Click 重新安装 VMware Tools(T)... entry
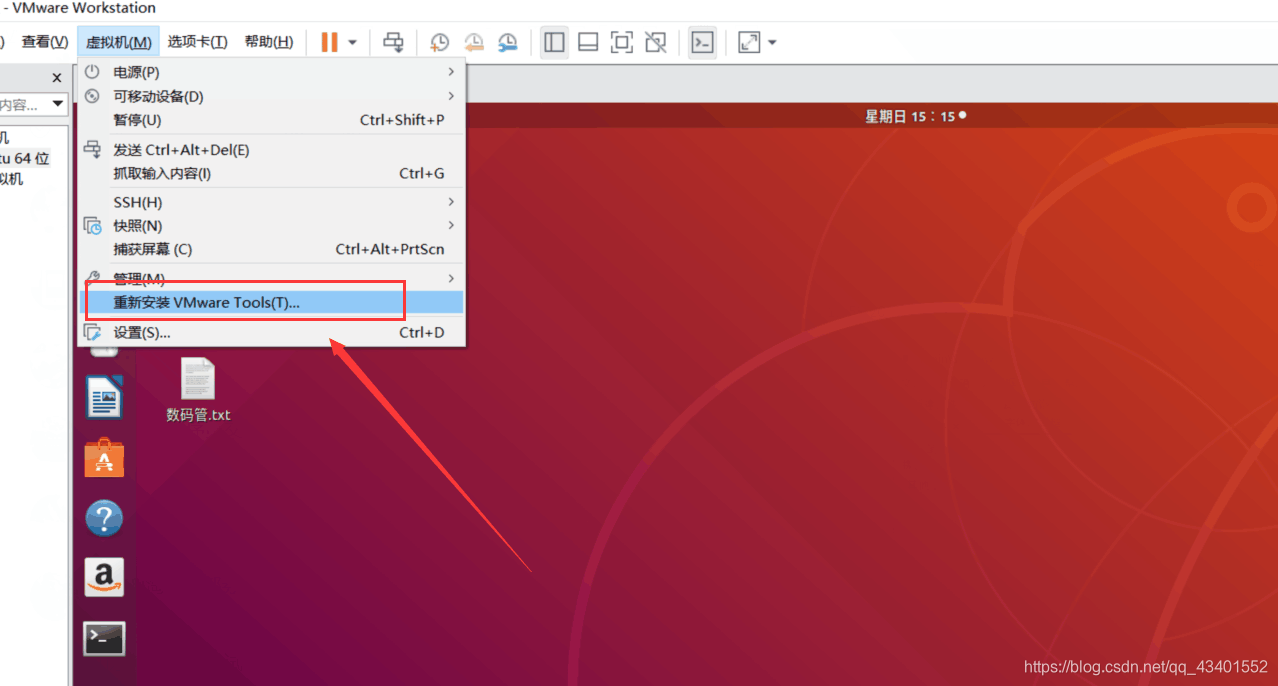Viewport: 1278px width, 686px height. pyautogui.click(x=271, y=302)
